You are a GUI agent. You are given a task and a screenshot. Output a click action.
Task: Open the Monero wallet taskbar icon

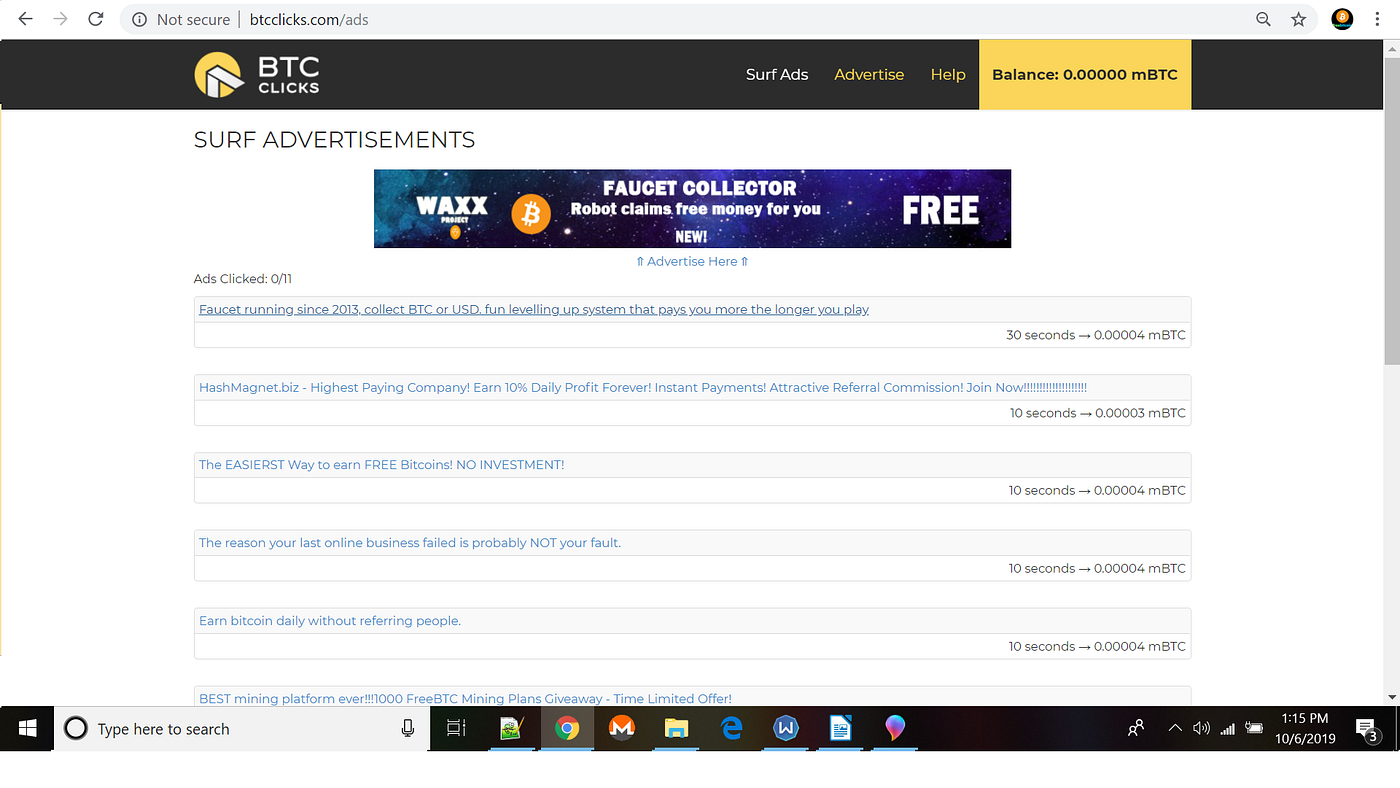point(622,729)
